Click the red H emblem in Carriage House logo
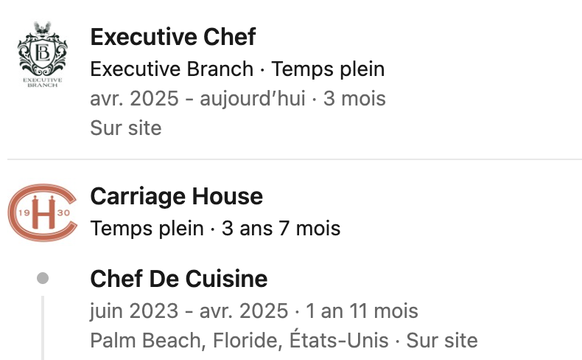This screenshot has width=582, height=360. coord(43,213)
